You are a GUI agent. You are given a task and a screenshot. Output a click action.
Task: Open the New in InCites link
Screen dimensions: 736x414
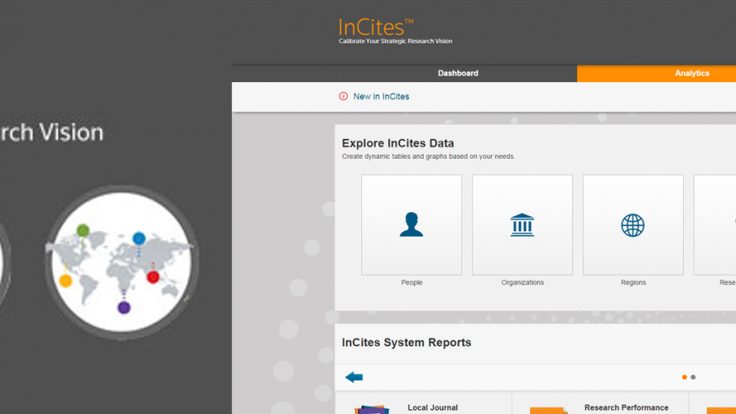pos(381,96)
